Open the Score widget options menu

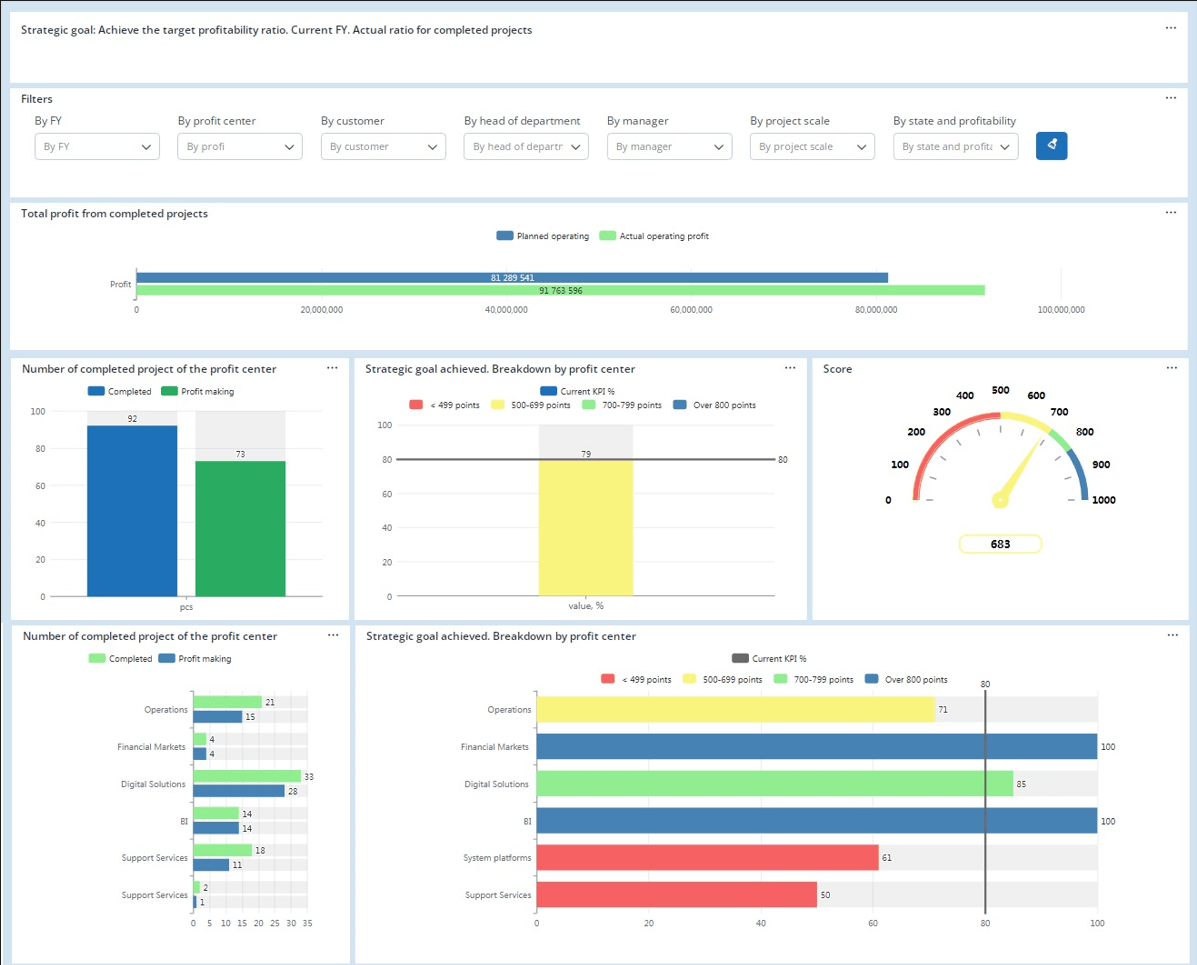[x=1171, y=368]
